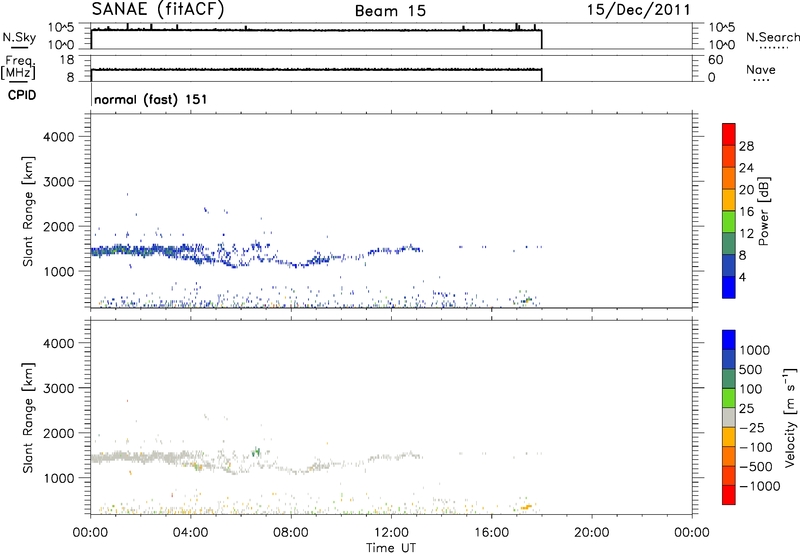Click the bright blue lowest power swatch
This screenshot has height=554, width=800.
pyautogui.click(x=729, y=287)
